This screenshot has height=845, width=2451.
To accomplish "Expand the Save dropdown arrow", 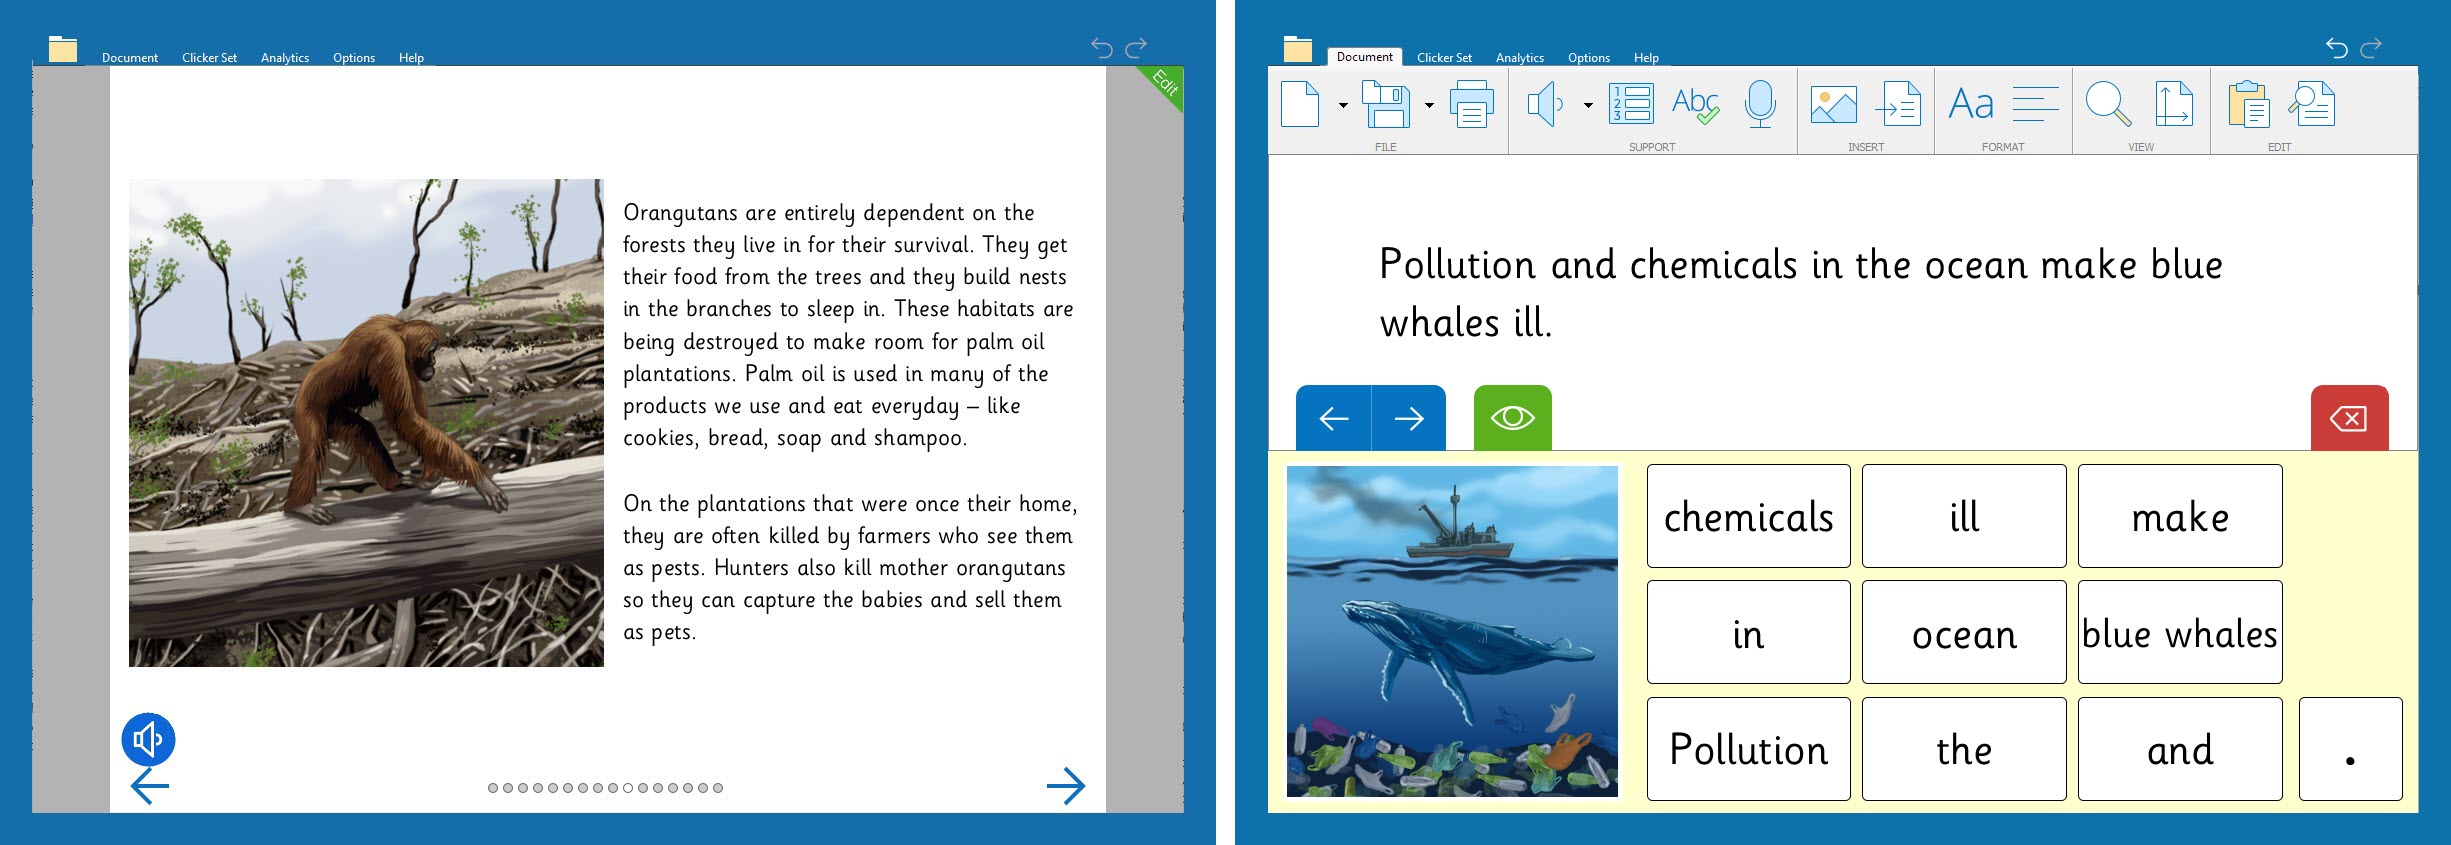I will click(x=1429, y=106).
